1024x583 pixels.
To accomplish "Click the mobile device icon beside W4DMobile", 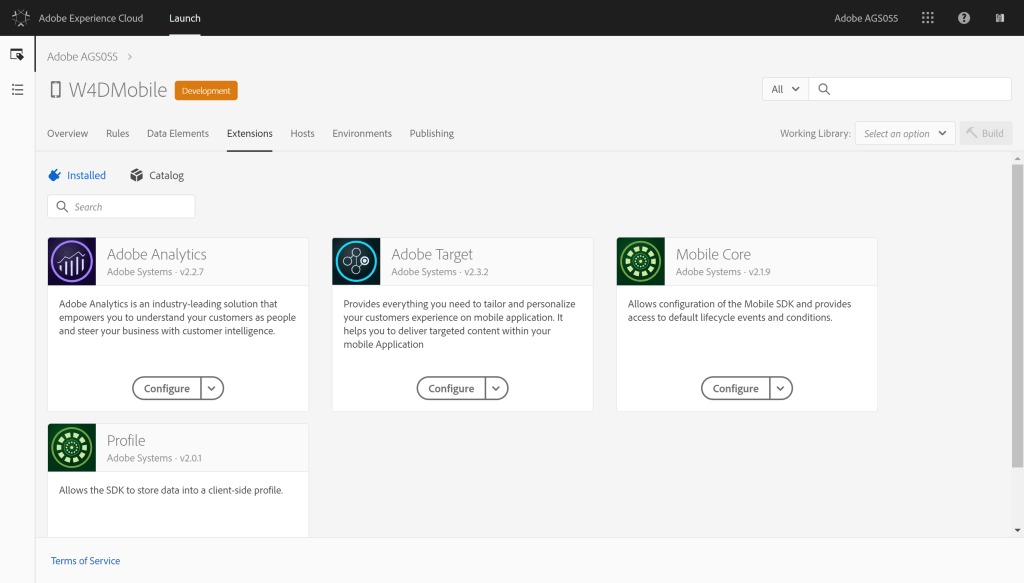I will (x=56, y=89).
